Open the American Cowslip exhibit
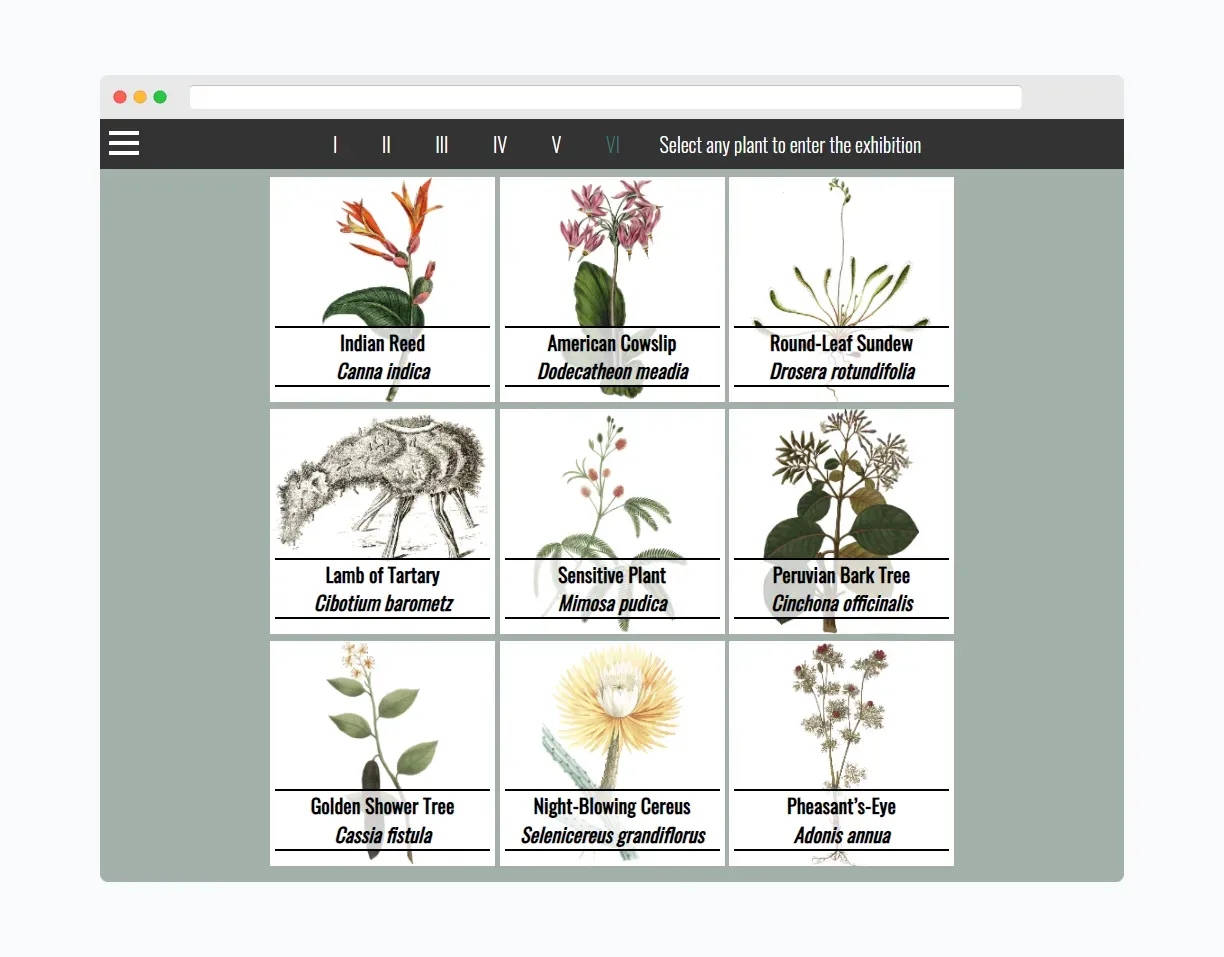 [x=611, y=289]
